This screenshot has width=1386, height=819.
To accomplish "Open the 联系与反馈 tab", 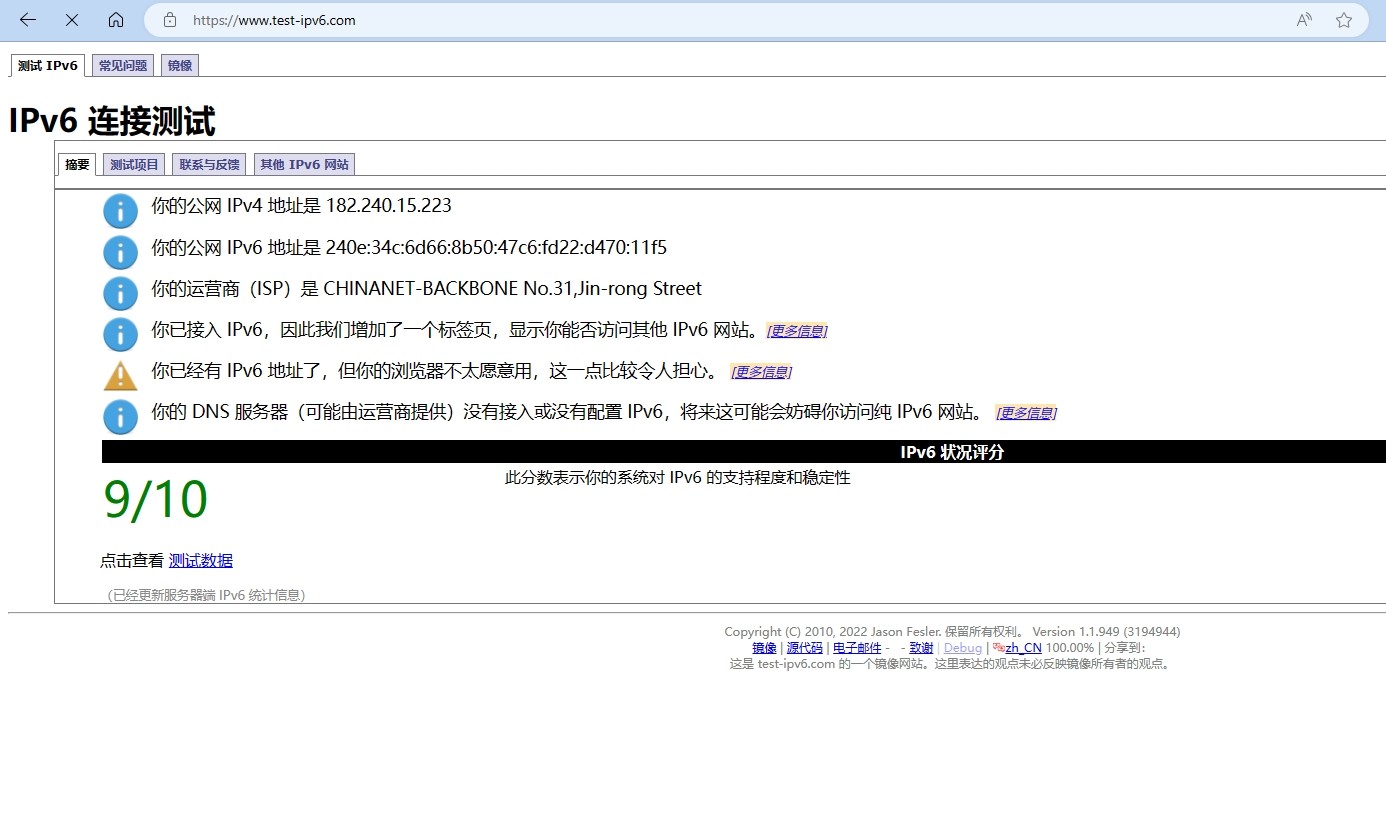I will click(x=208, y=163).
